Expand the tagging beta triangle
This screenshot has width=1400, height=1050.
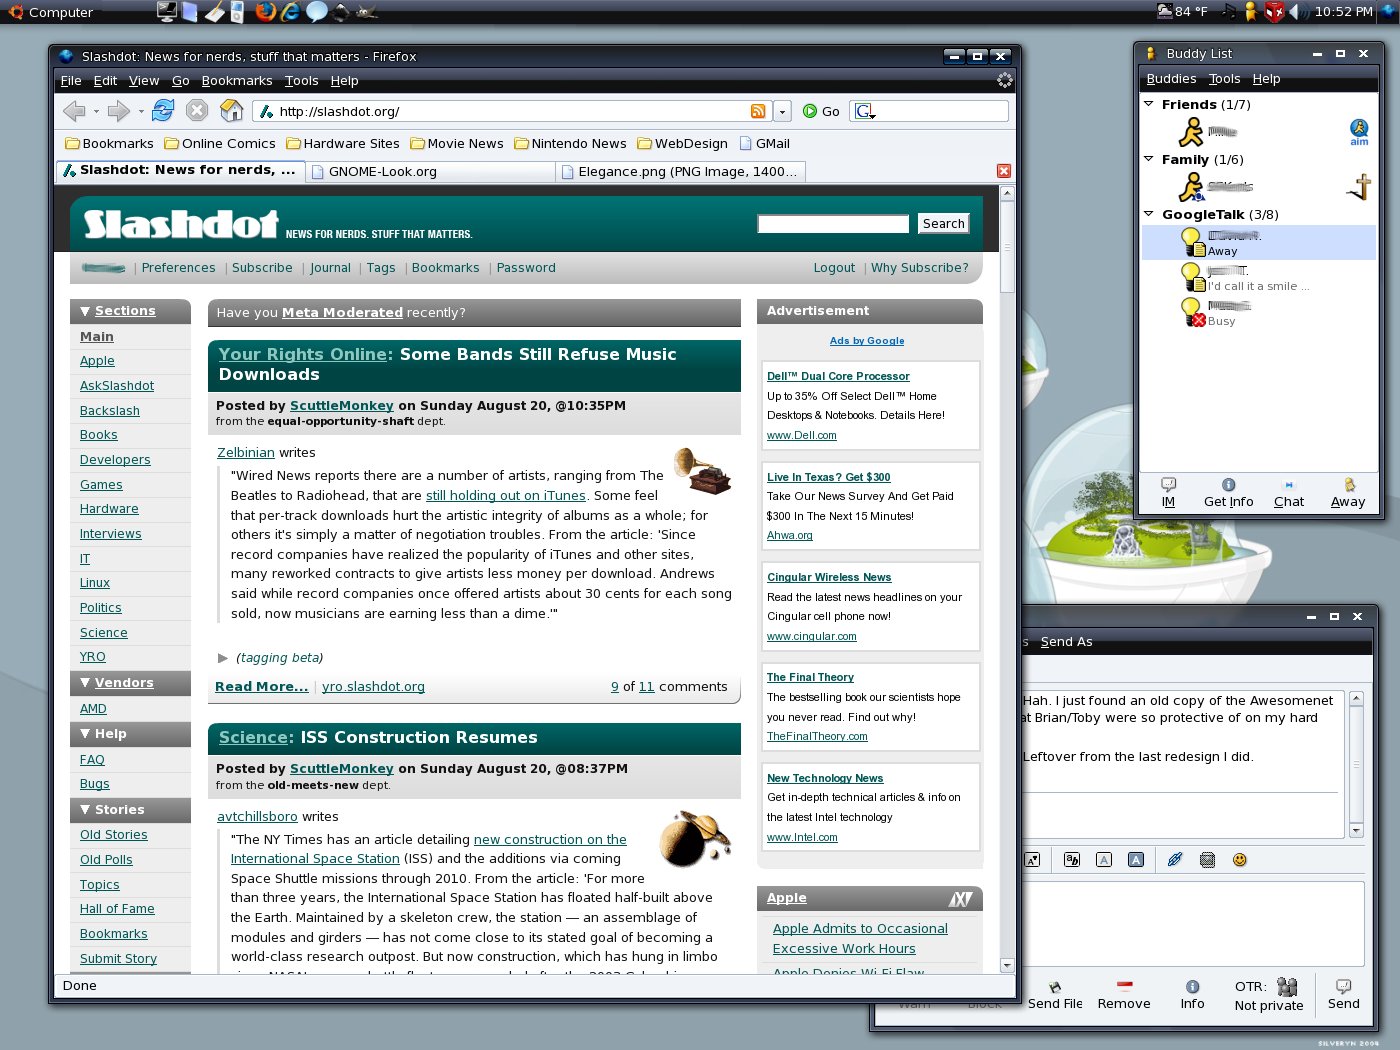[223, 658]
